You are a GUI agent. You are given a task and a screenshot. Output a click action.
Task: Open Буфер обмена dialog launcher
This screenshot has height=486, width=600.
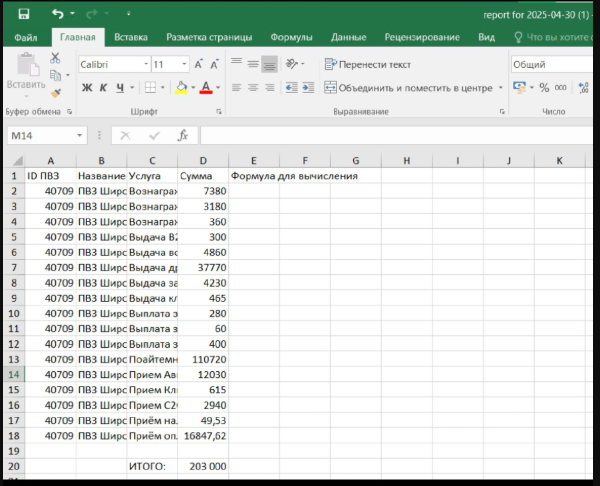point(69,112)
